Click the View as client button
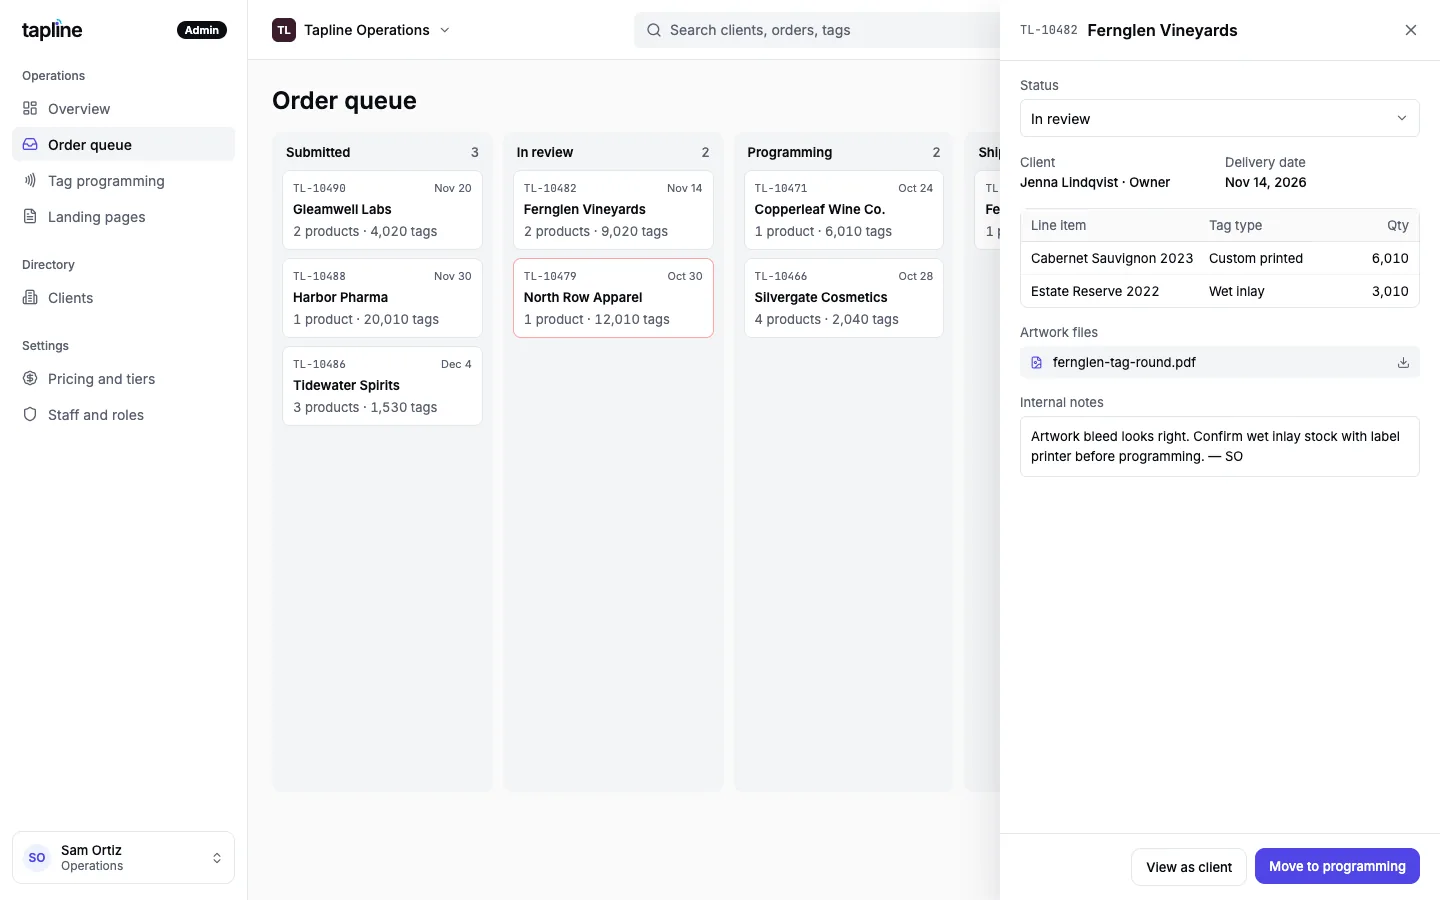 pos(1189,867)
